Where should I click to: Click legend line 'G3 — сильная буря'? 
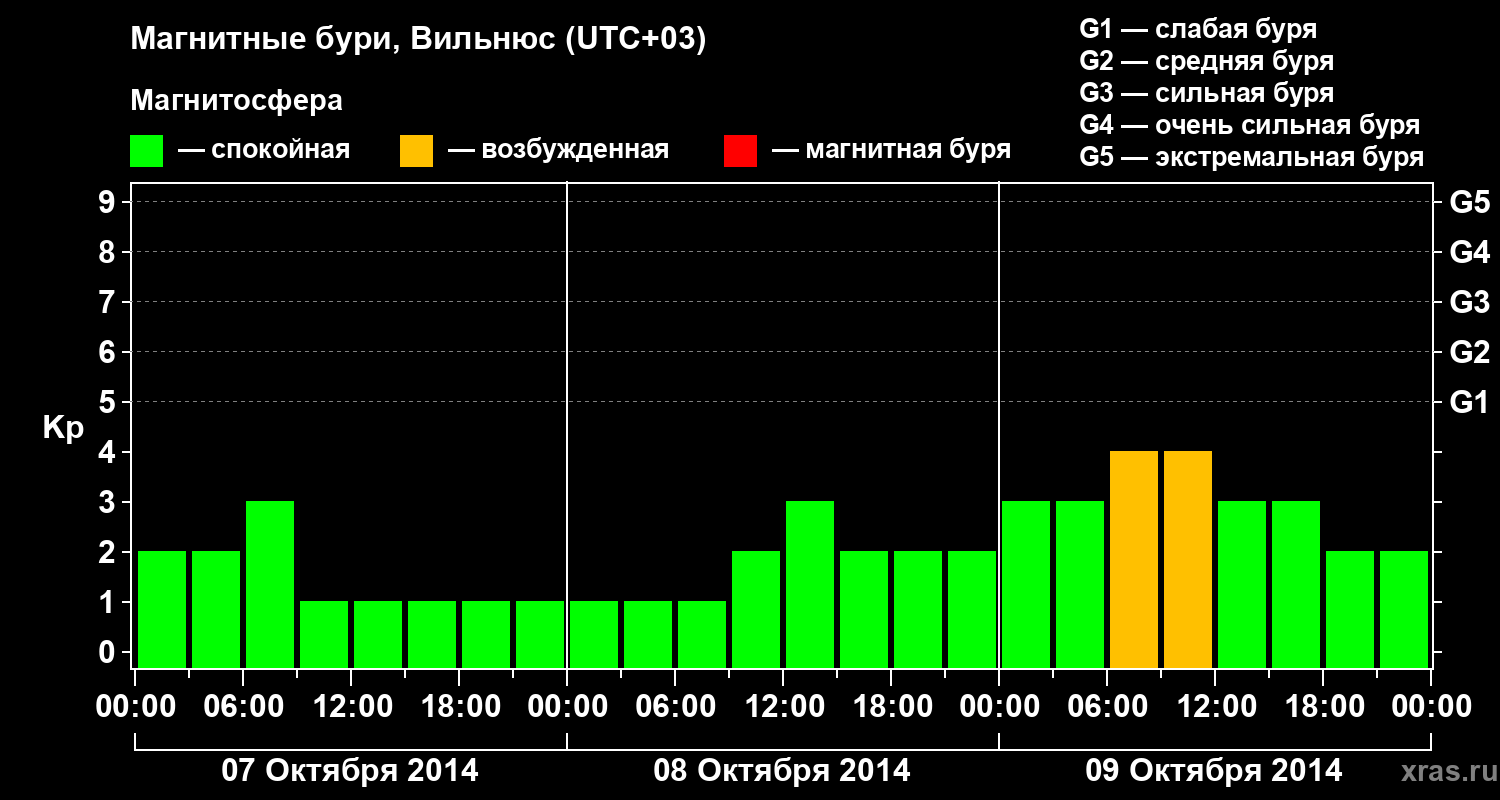[x=1206, y=93]
